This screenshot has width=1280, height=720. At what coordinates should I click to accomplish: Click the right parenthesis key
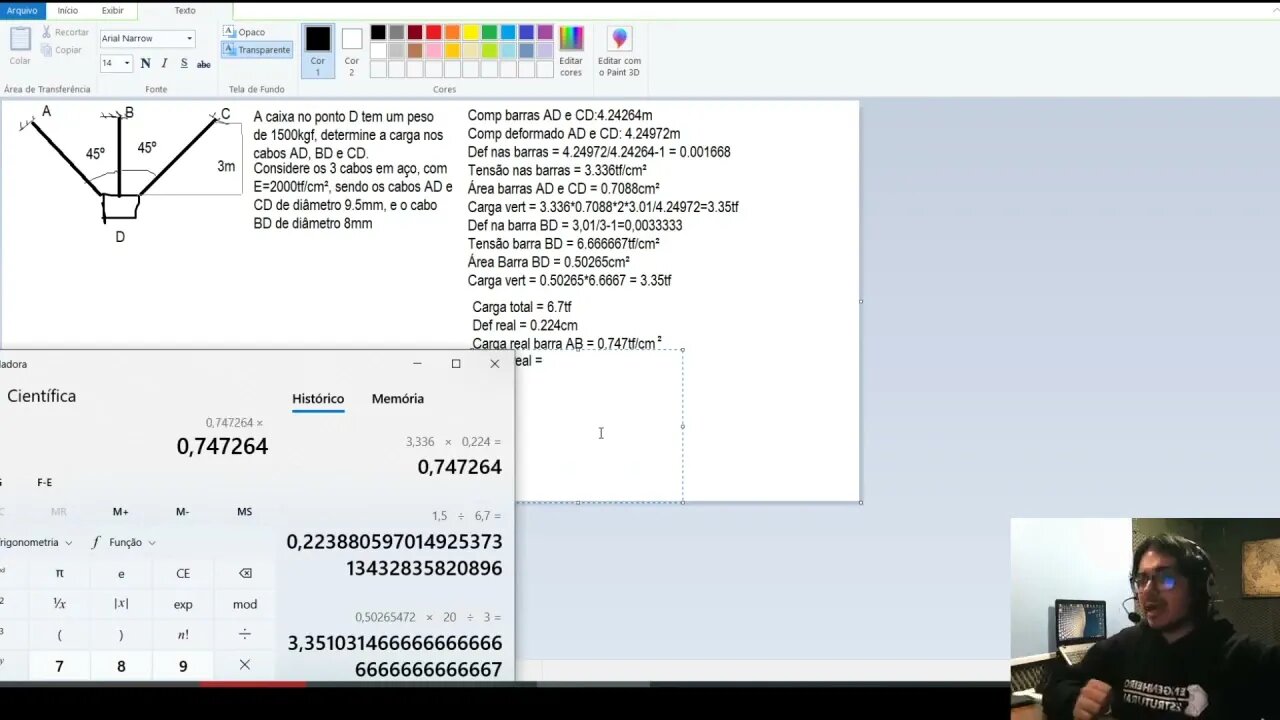(x=121, y=634)
